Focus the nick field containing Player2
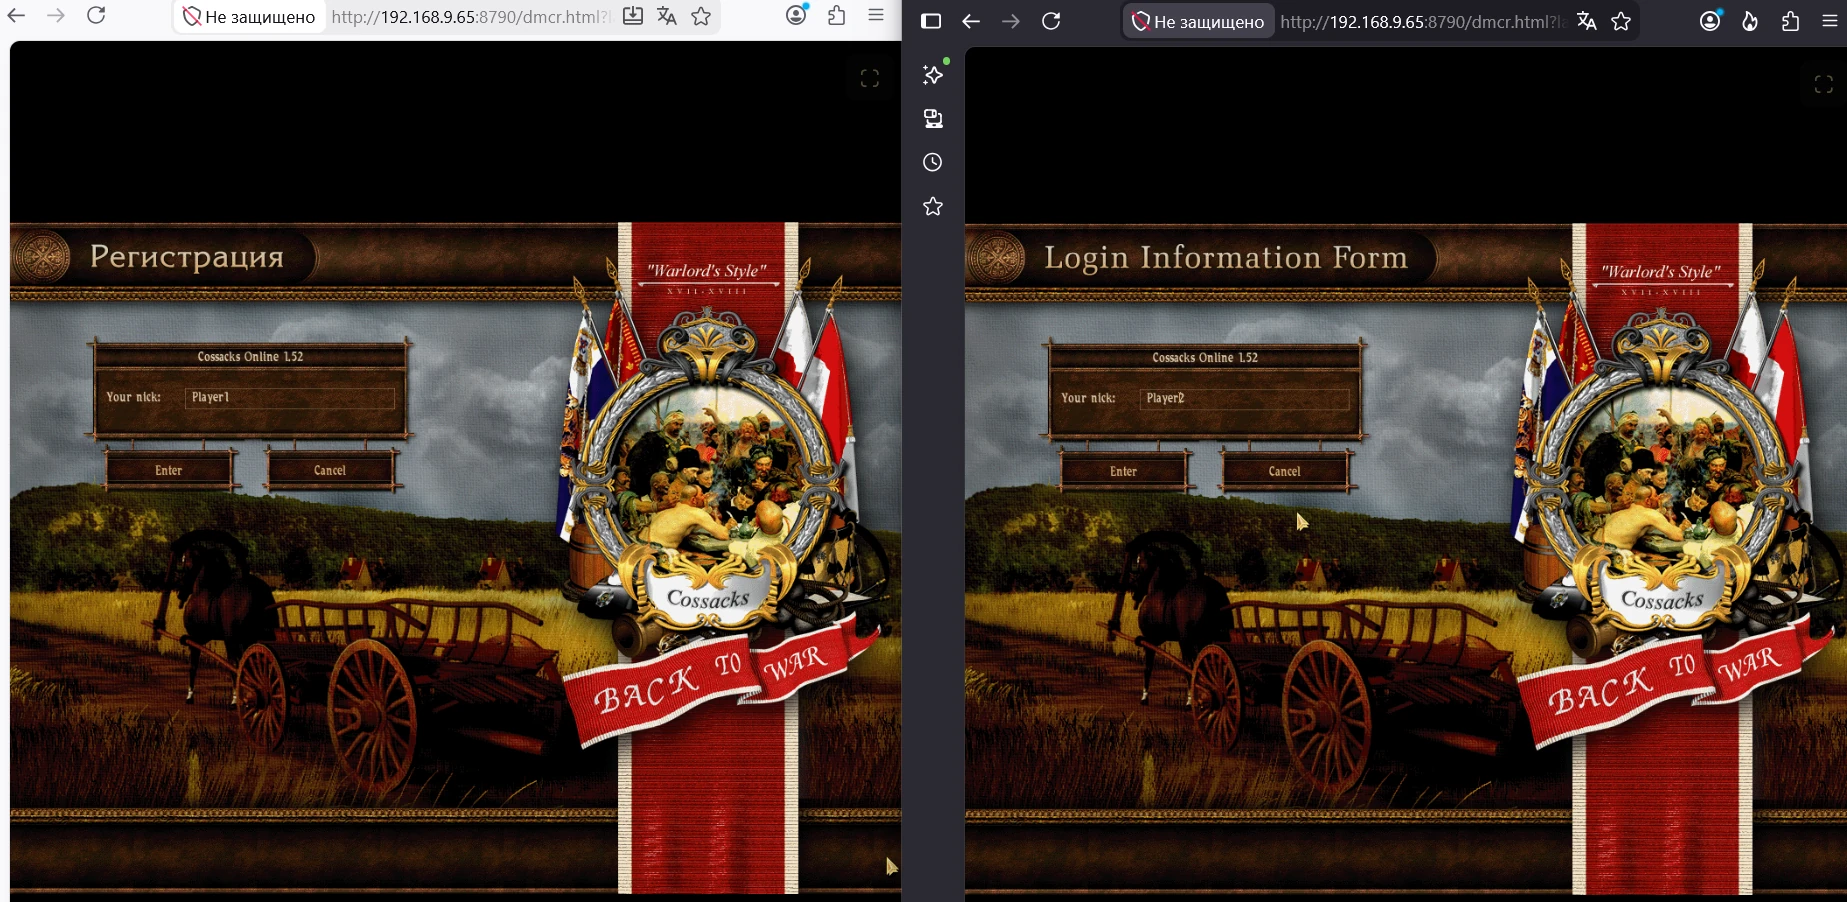1847x902 pixels. tap(1244, 398)
